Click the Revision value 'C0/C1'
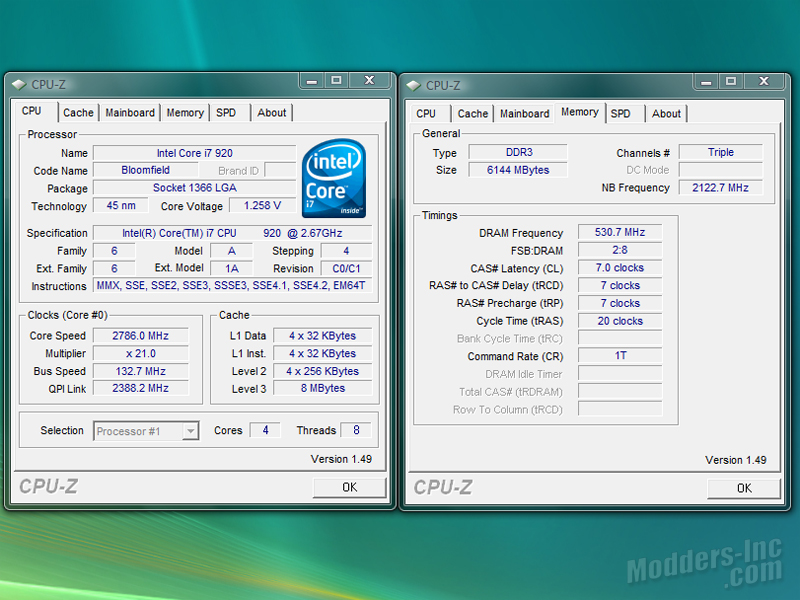The image size is (800, 600). click(346, 268)
